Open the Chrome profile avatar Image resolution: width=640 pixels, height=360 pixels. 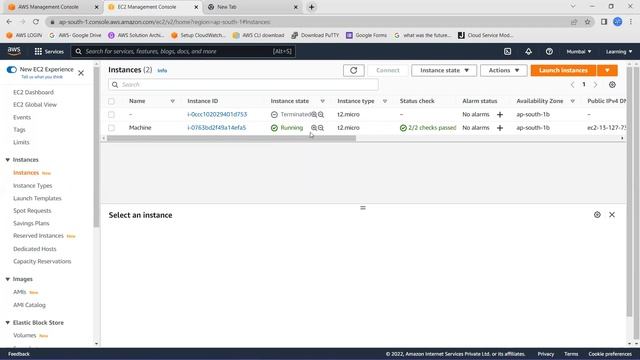617,22
